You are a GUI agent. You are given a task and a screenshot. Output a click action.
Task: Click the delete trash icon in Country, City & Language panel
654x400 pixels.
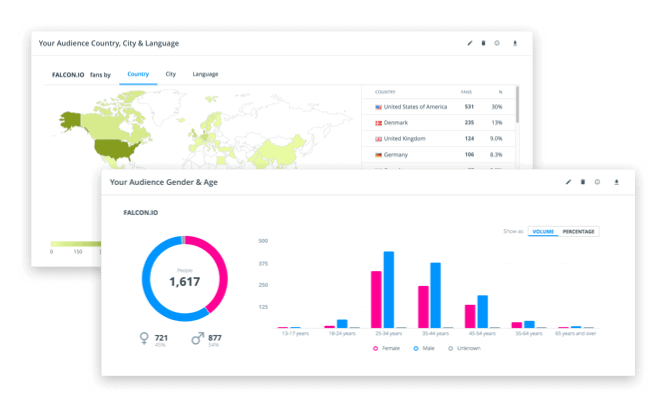coord(483,43)
